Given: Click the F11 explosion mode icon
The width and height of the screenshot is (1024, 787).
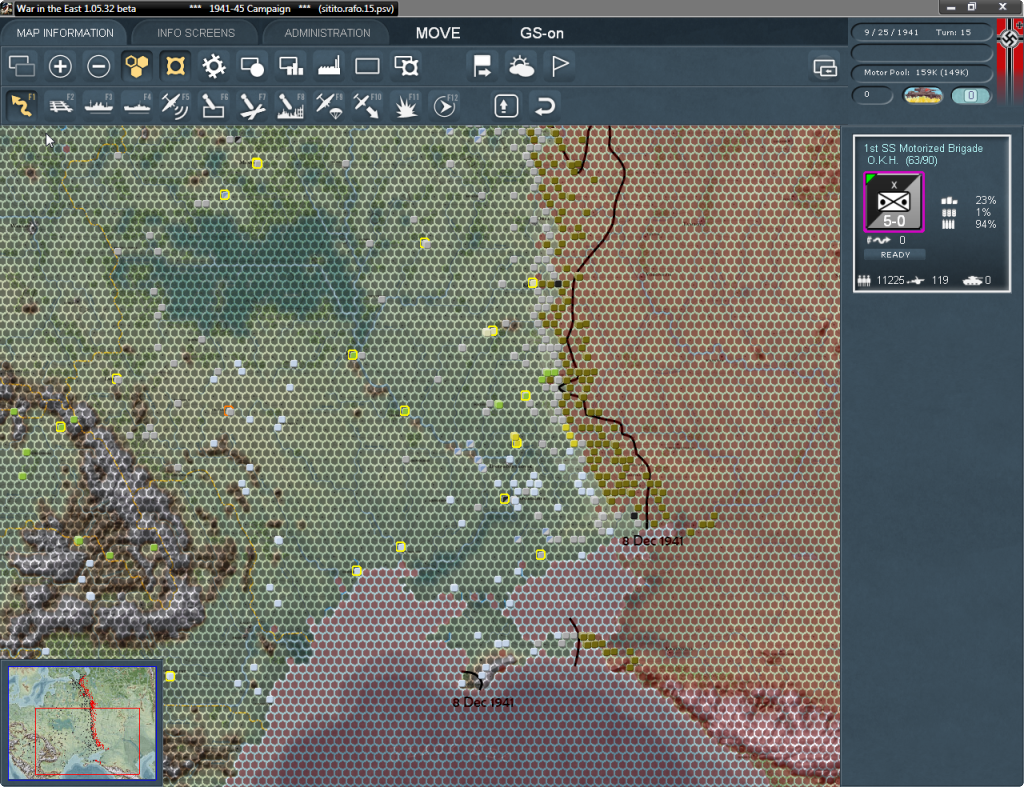Looking at the screenshot, I should pyautogui.click(x=406, y=106).
